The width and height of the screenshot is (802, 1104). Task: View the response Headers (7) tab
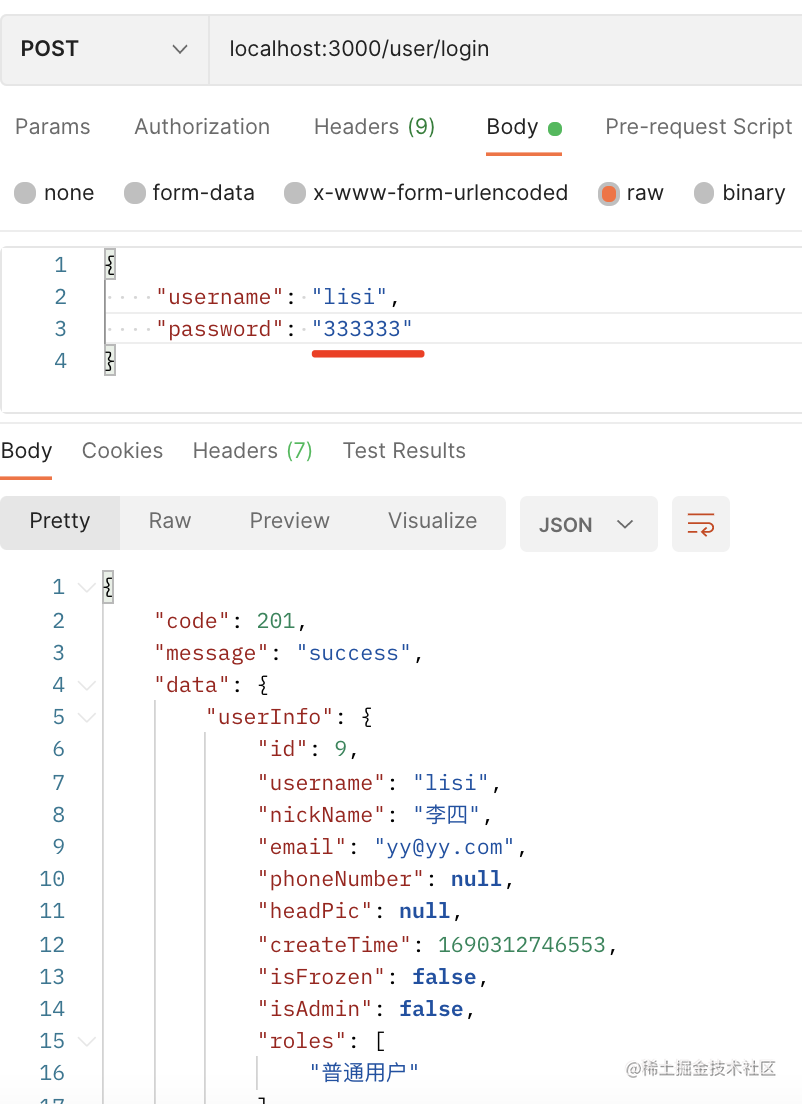pyautogui.click(x=252, y=451)
